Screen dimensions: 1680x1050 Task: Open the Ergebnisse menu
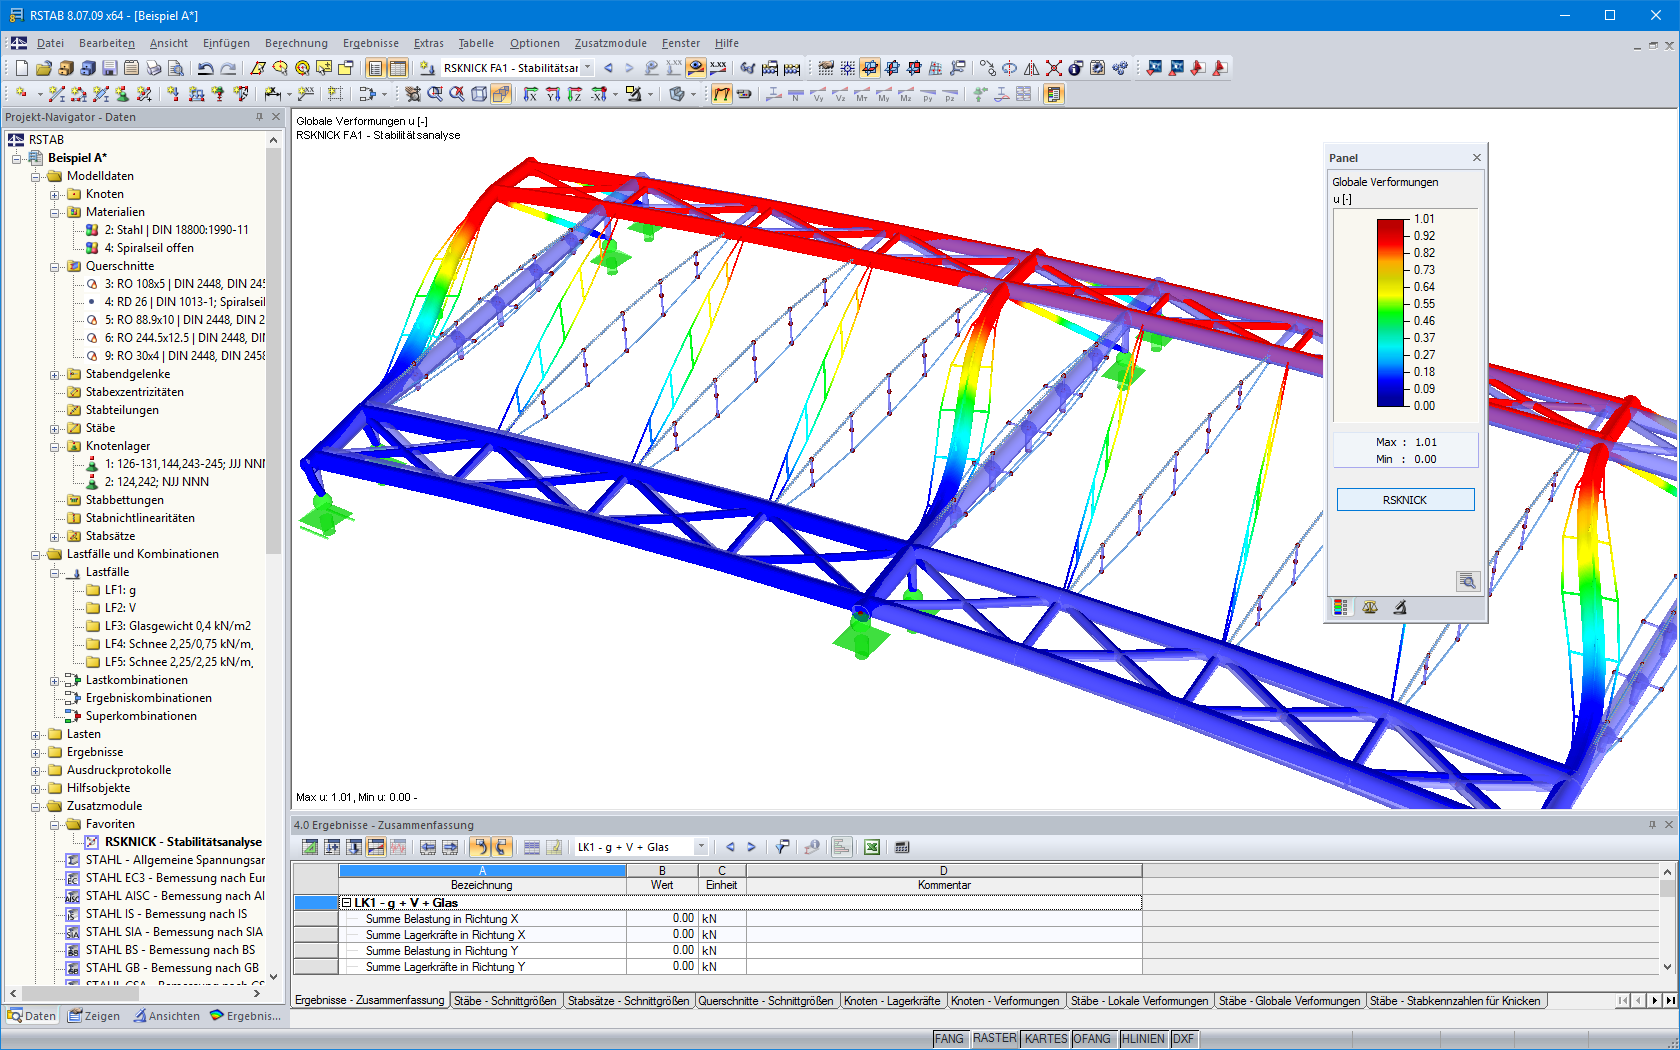(x=370, y=43)
